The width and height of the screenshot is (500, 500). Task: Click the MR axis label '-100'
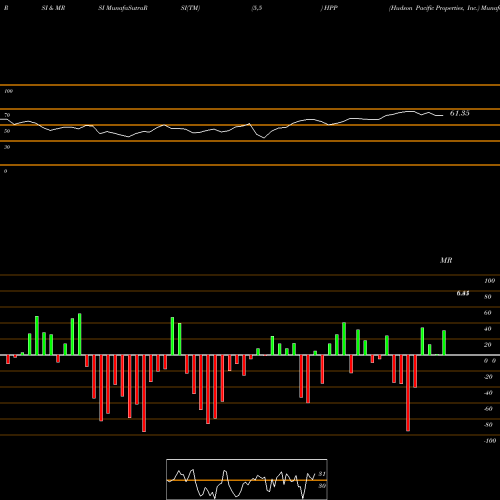pyautogui.click(x=489, y=441)
